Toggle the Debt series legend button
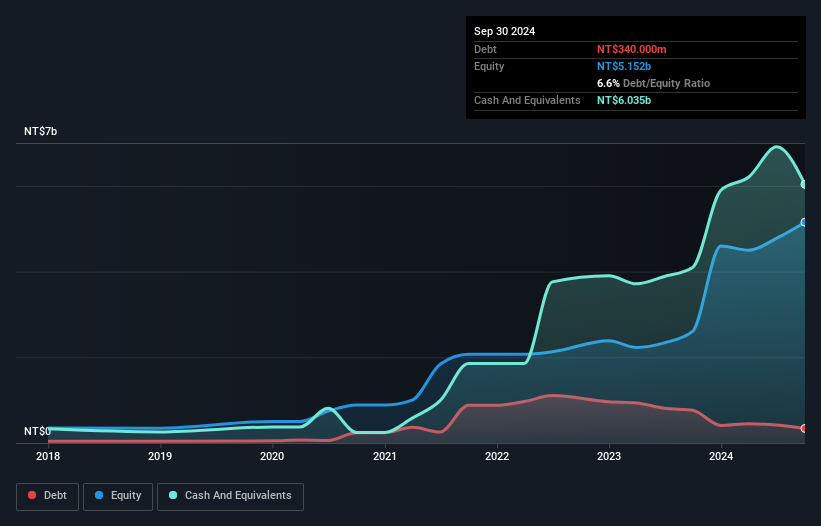821x526 pixels. pos(48,496)
